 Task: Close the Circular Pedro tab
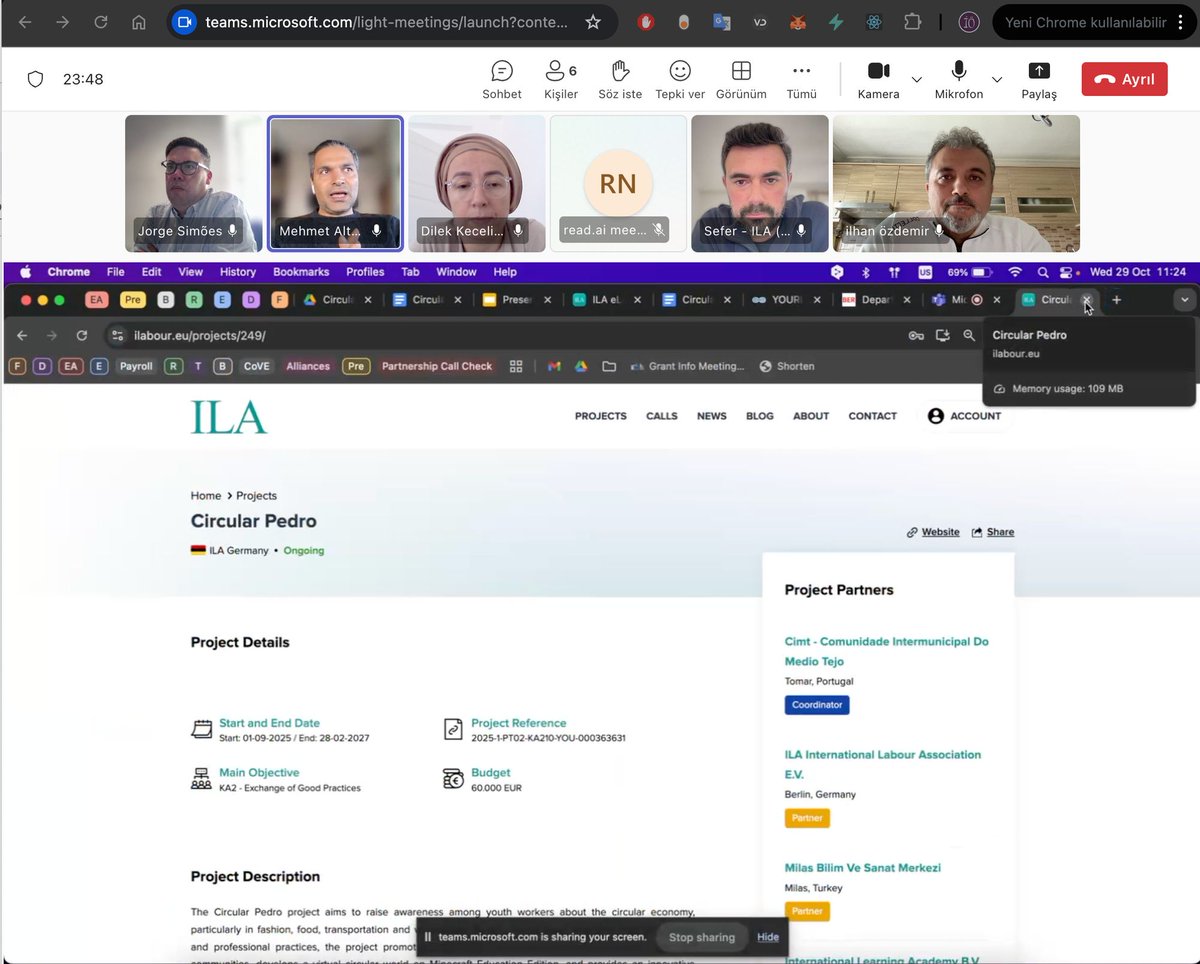1087,299
